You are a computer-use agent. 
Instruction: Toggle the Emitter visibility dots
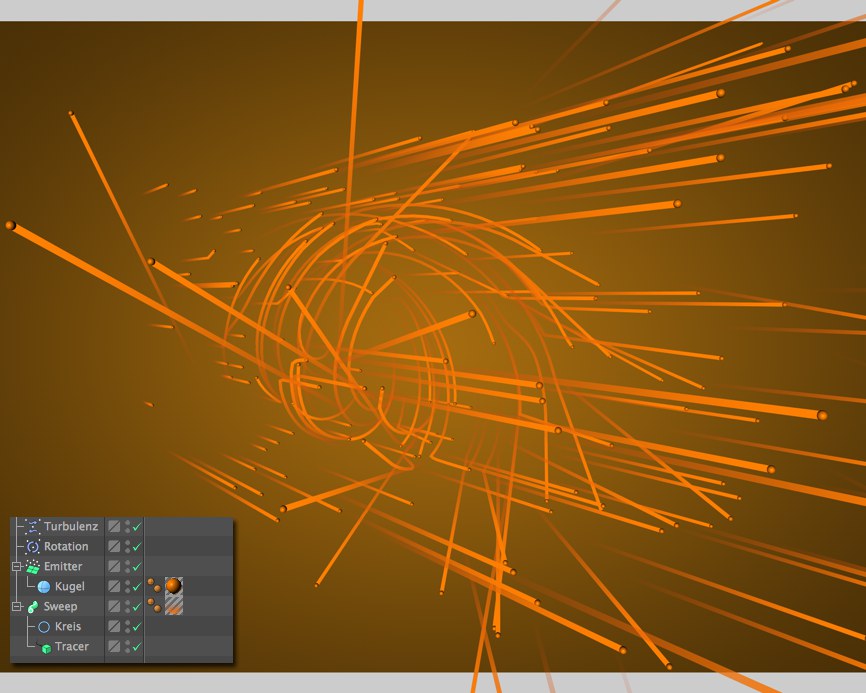(127, 567)
